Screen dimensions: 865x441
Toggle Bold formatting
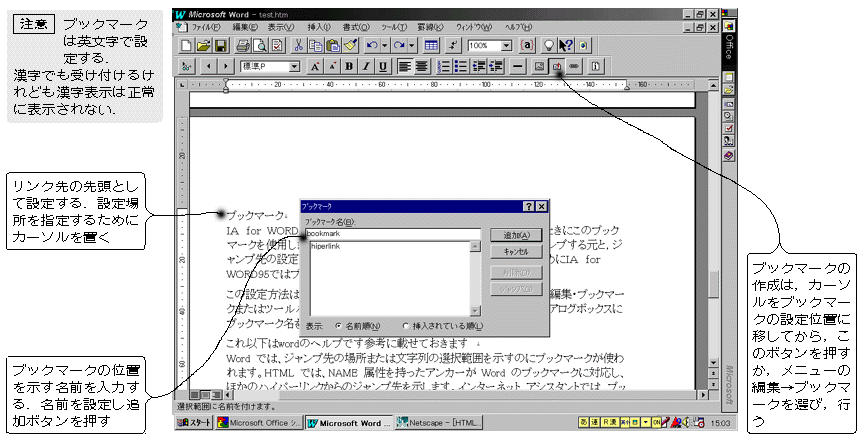click(x=349, y=67)
